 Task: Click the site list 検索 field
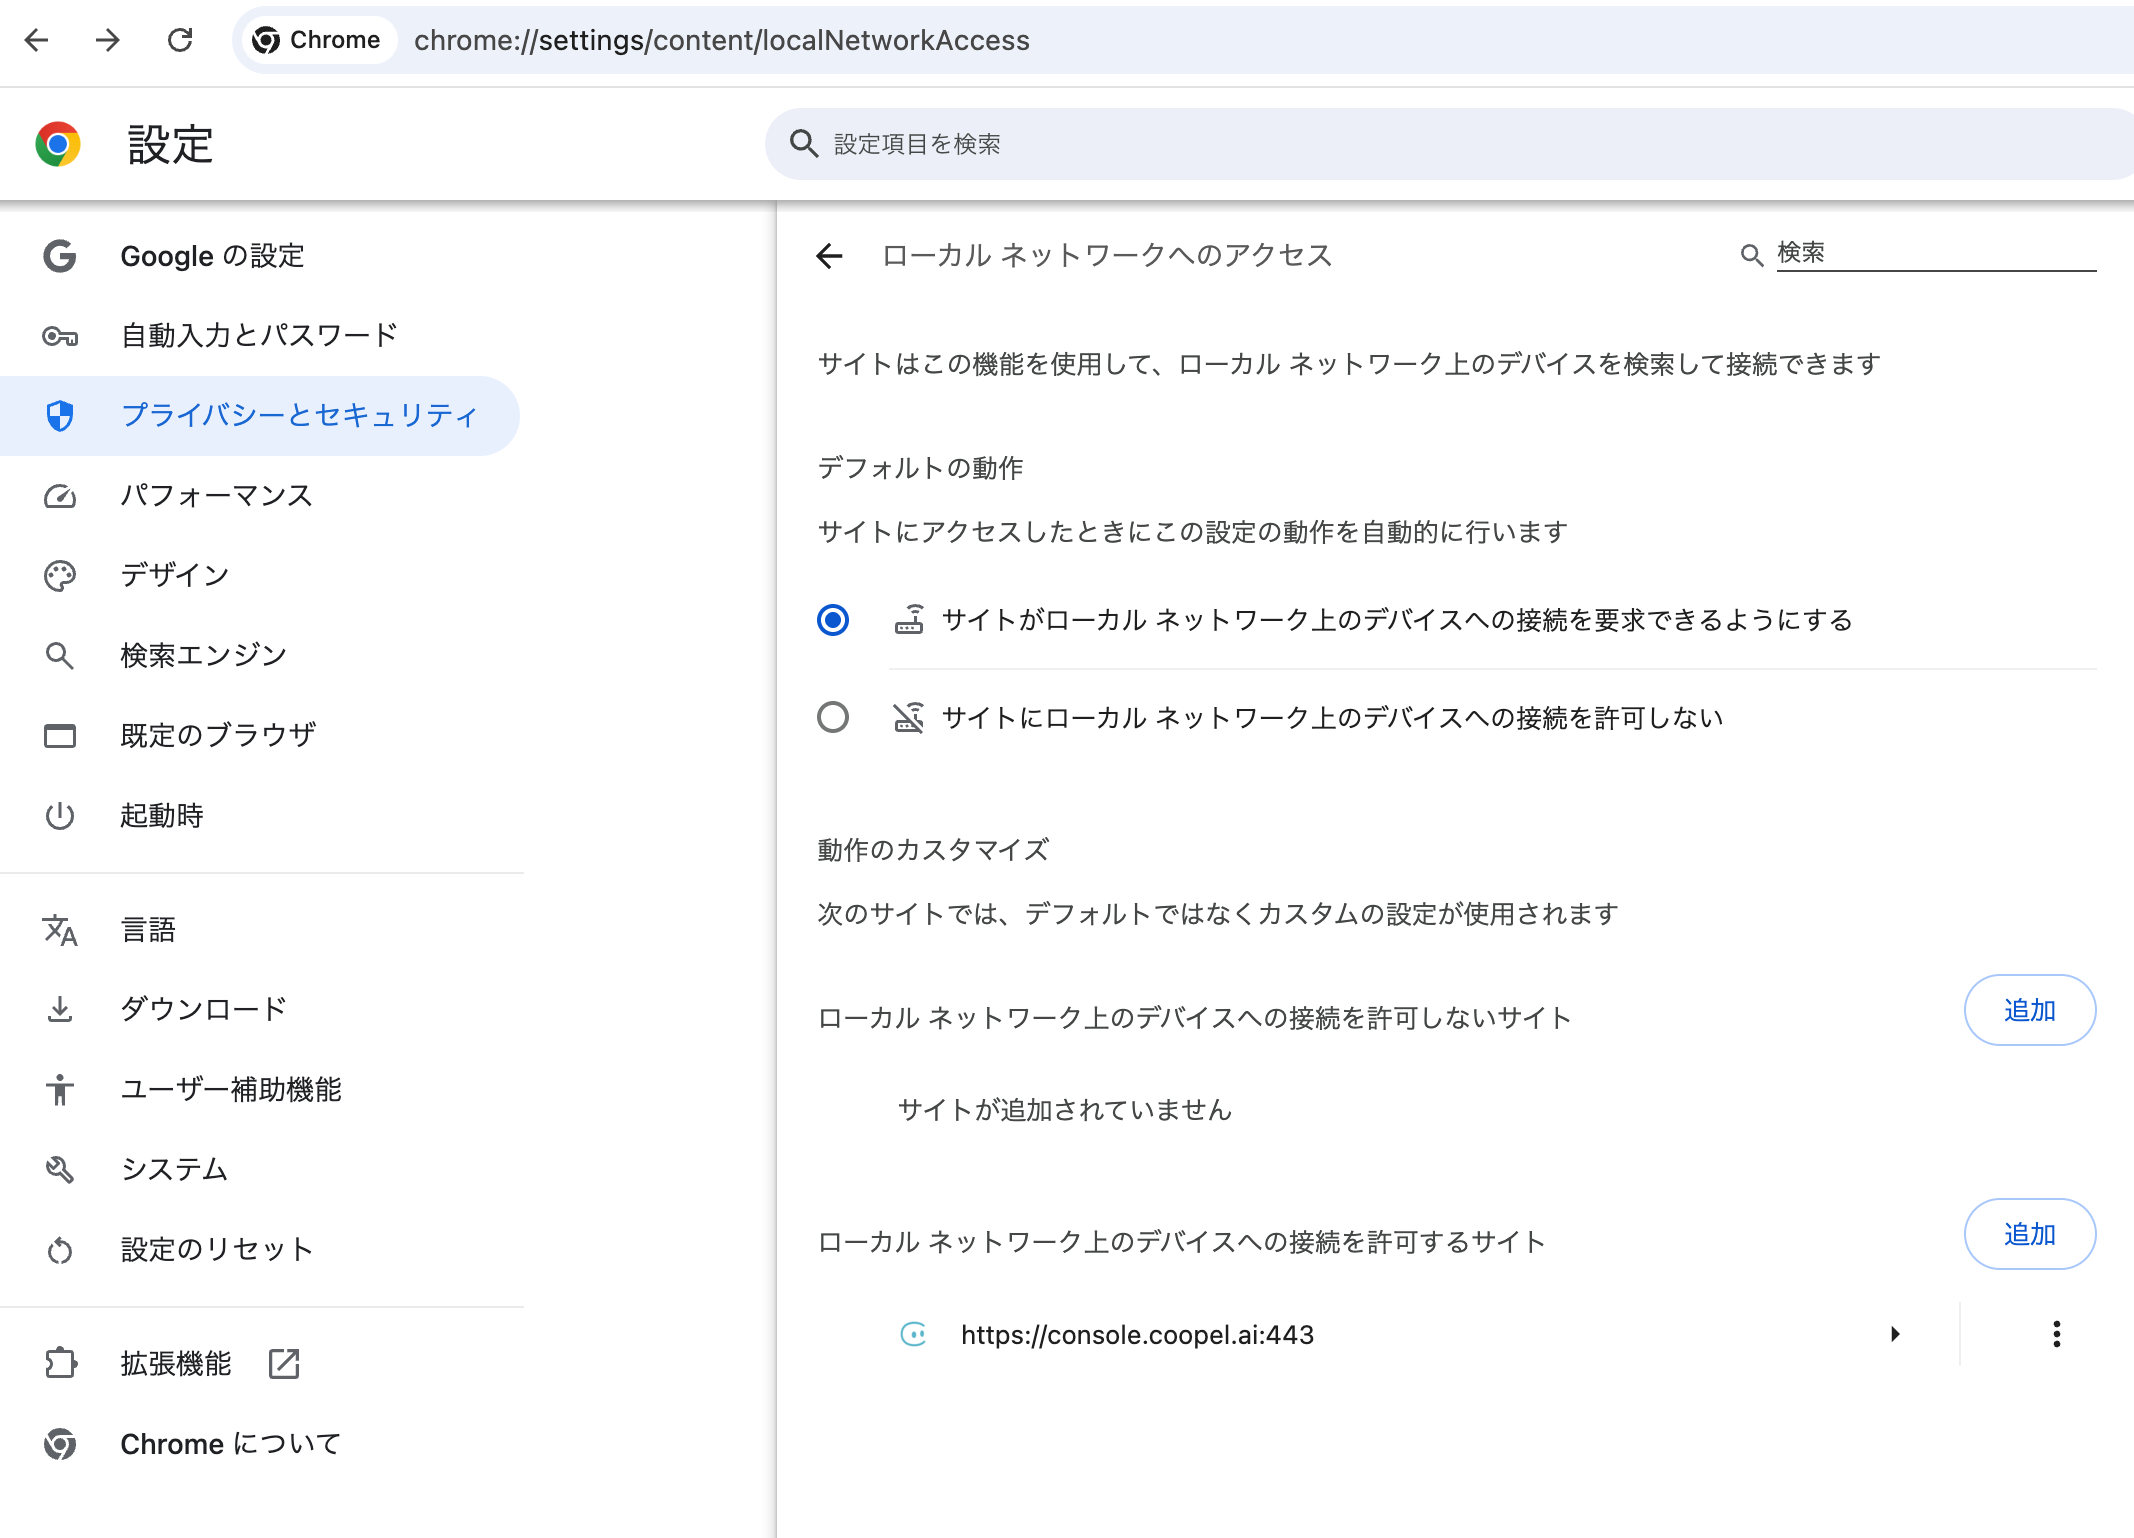(1934, 253)
